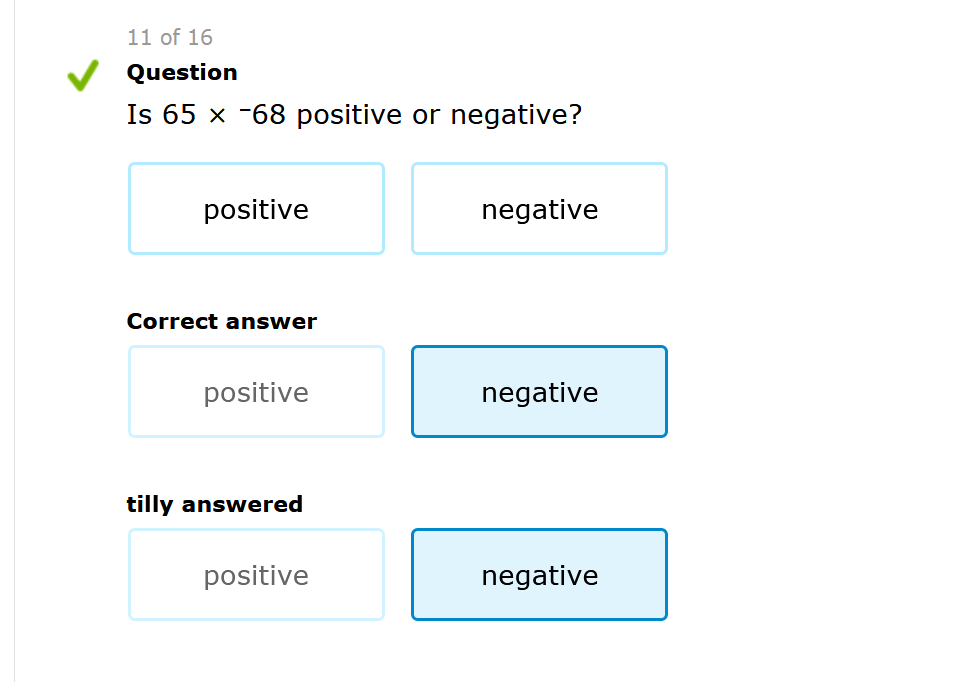The width and height of the screenshot is (968, 682).
Task: Click highlighted negative under tilly answered
Action: tap(539, 575)
